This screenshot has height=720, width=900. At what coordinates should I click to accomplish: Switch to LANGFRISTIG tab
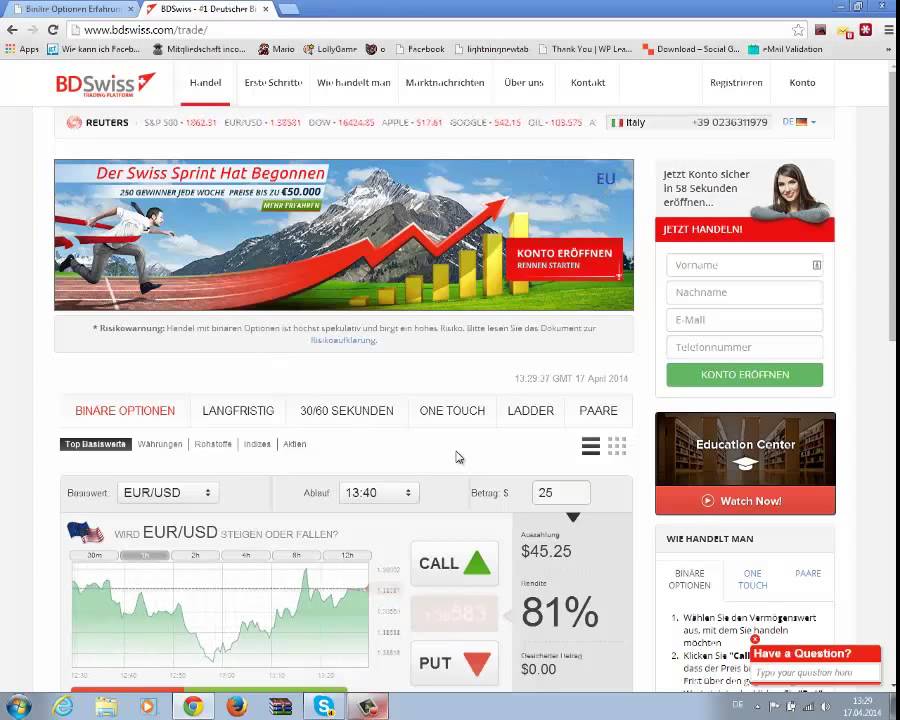click(x=238, y=411)
